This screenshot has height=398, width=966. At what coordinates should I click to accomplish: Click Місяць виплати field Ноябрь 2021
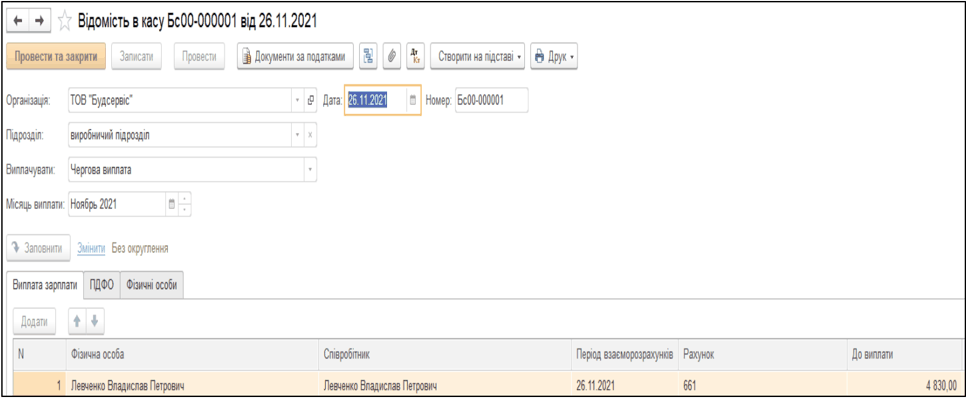point(116,205)
